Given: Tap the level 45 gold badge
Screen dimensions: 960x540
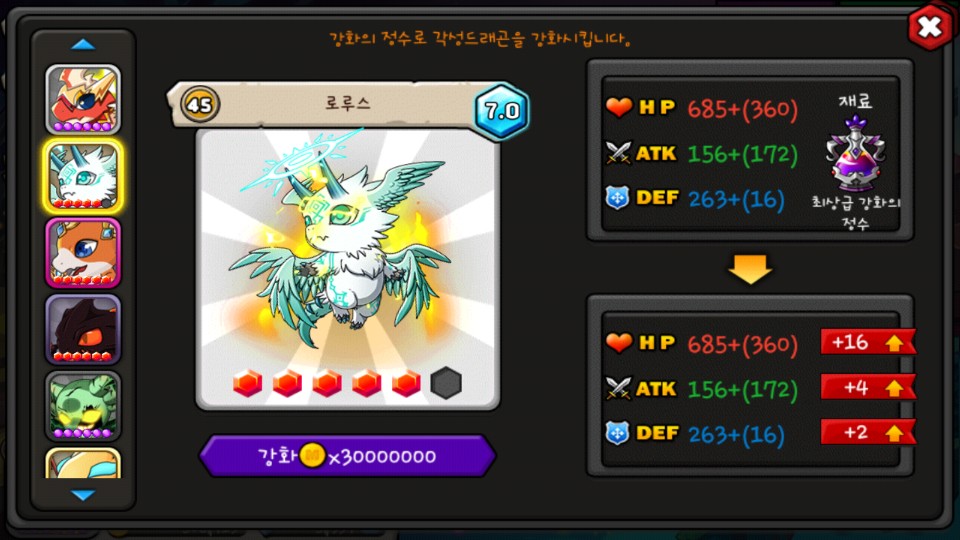Looking at the screenshot, I should pyautogui.click(x=200, y=105).
